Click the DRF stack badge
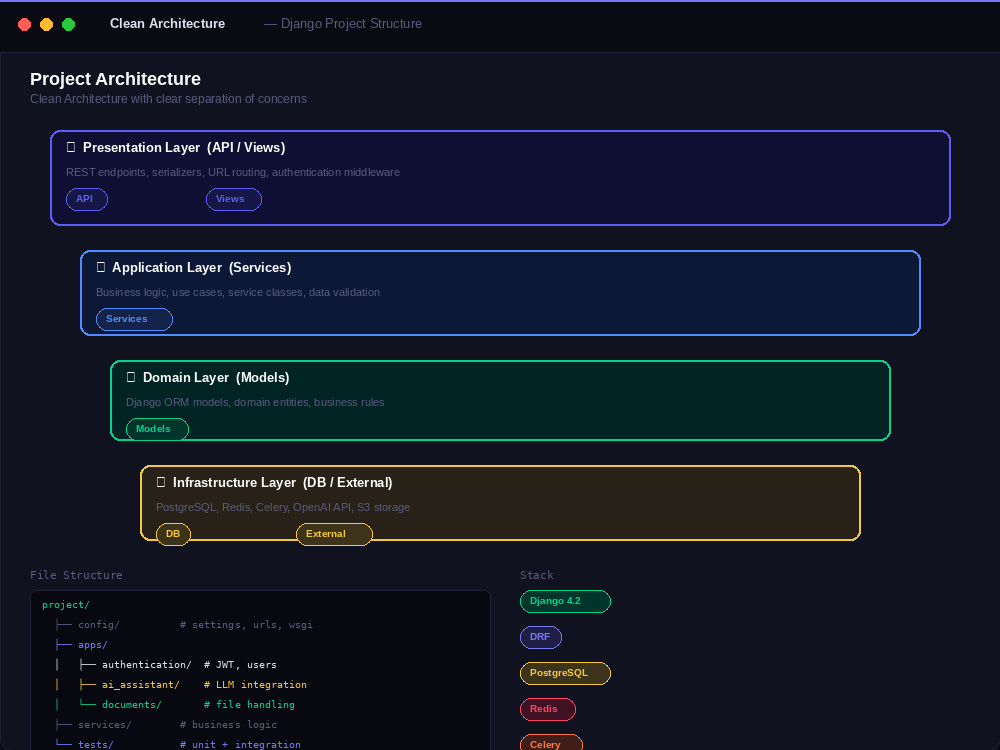Screen dimensions: 1000x750 (x=541, y=637)
